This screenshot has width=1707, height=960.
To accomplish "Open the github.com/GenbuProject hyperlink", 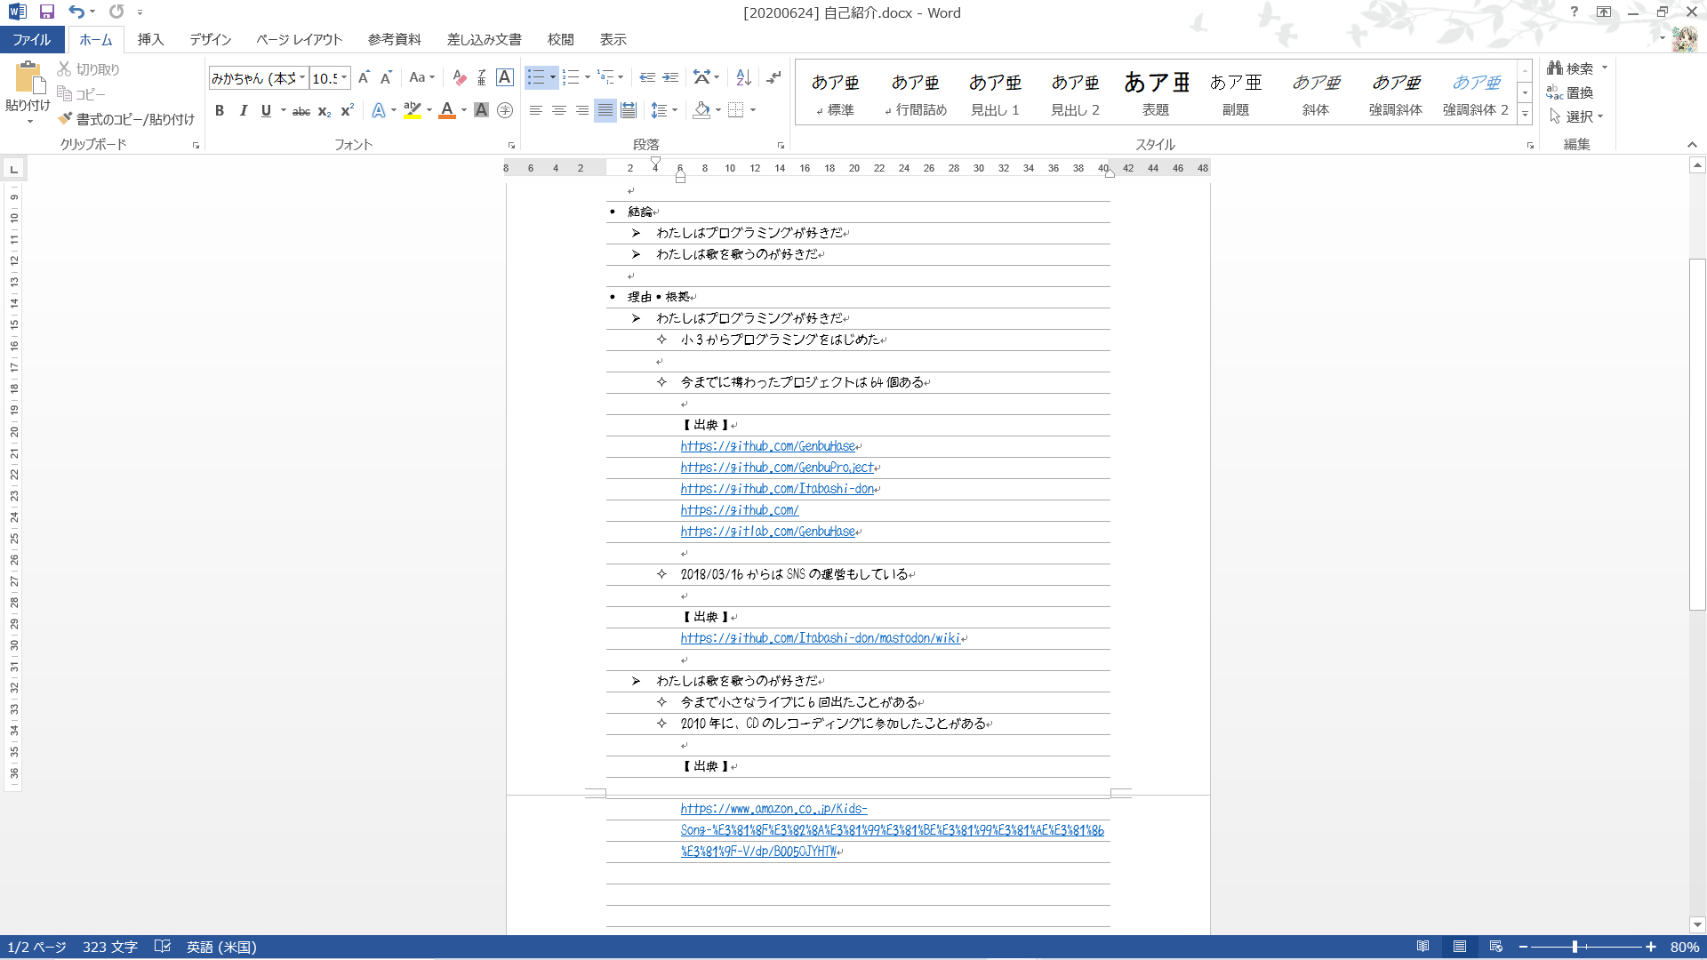I will tap(777, 468).
